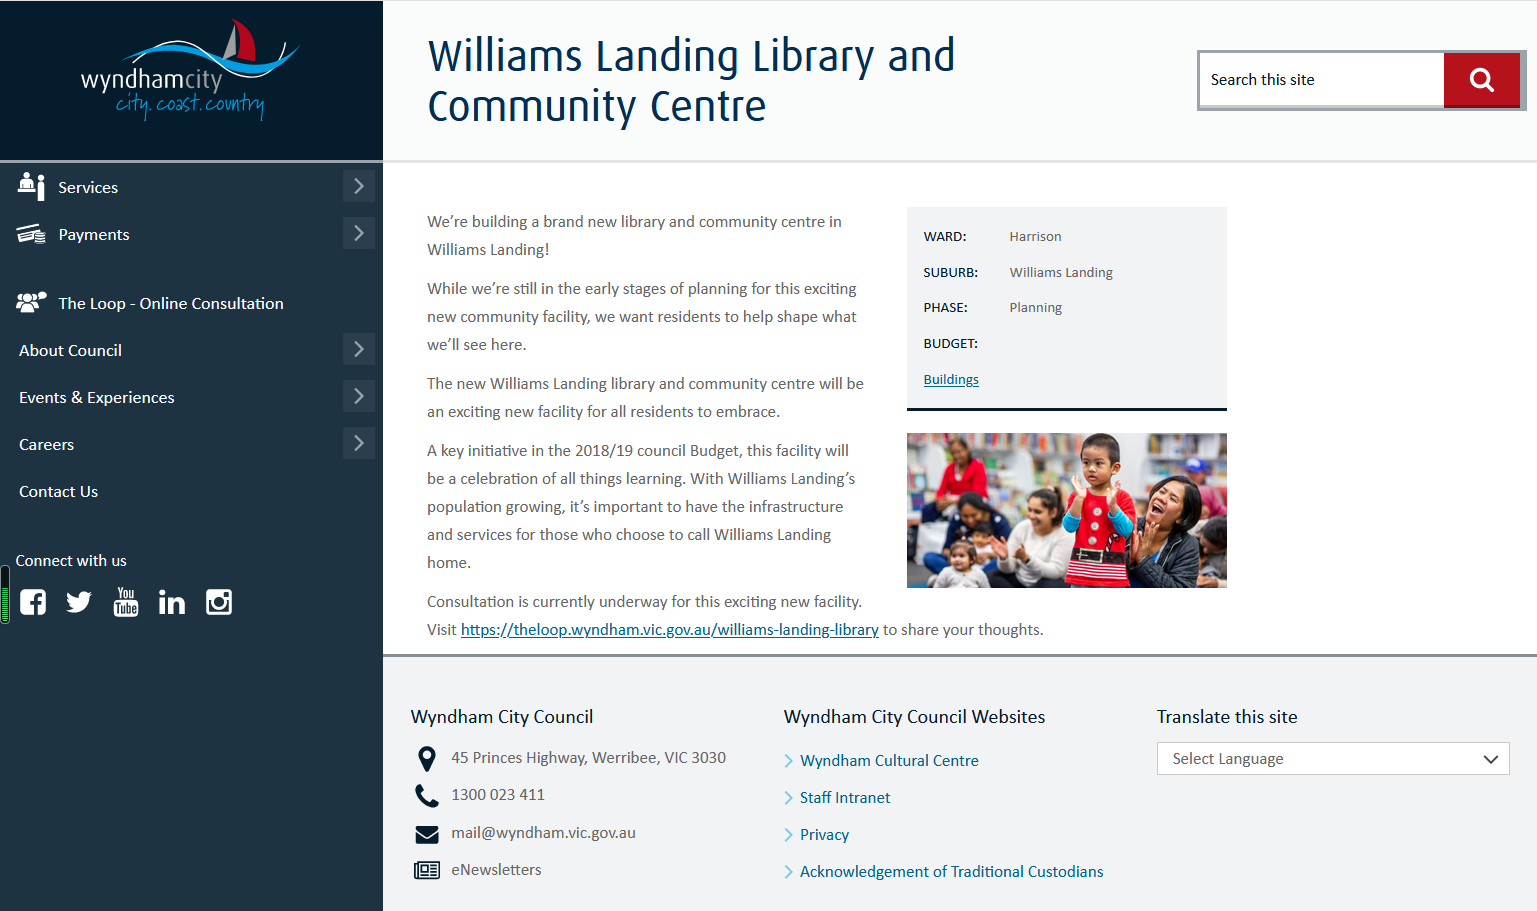Click the 45 Princes Highway address text
1537x911 pixels.
click(x=588, y=757)
